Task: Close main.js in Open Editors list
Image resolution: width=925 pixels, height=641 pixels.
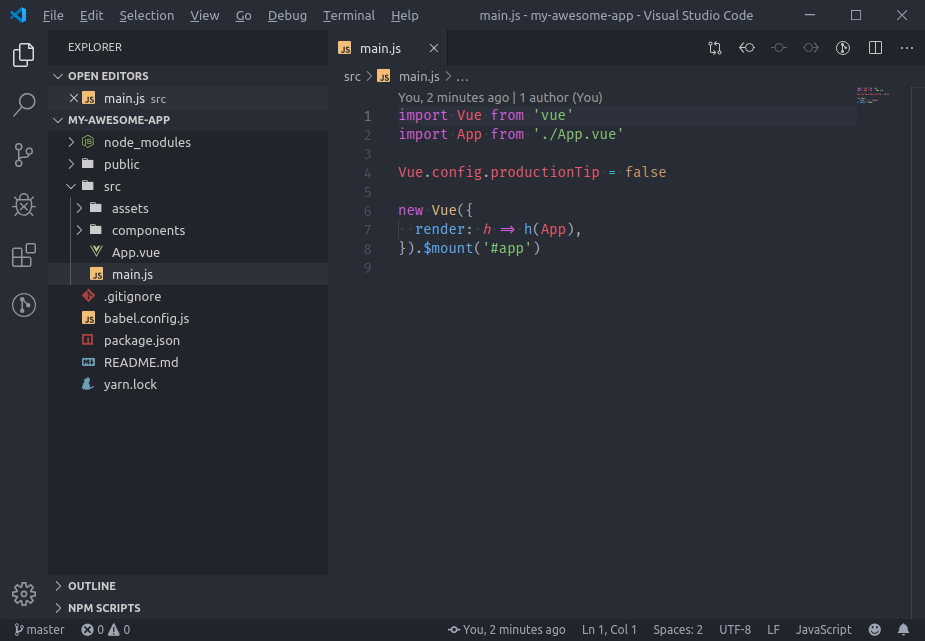Action: pos(74,98)
